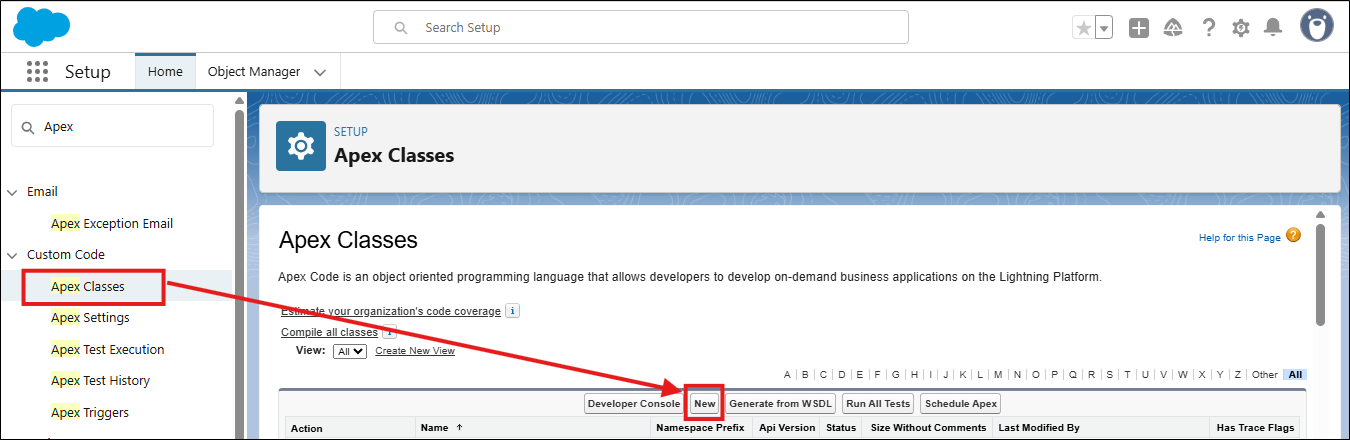Filter list by letter A
1350x440 pixels.
[x=787, y=375]
